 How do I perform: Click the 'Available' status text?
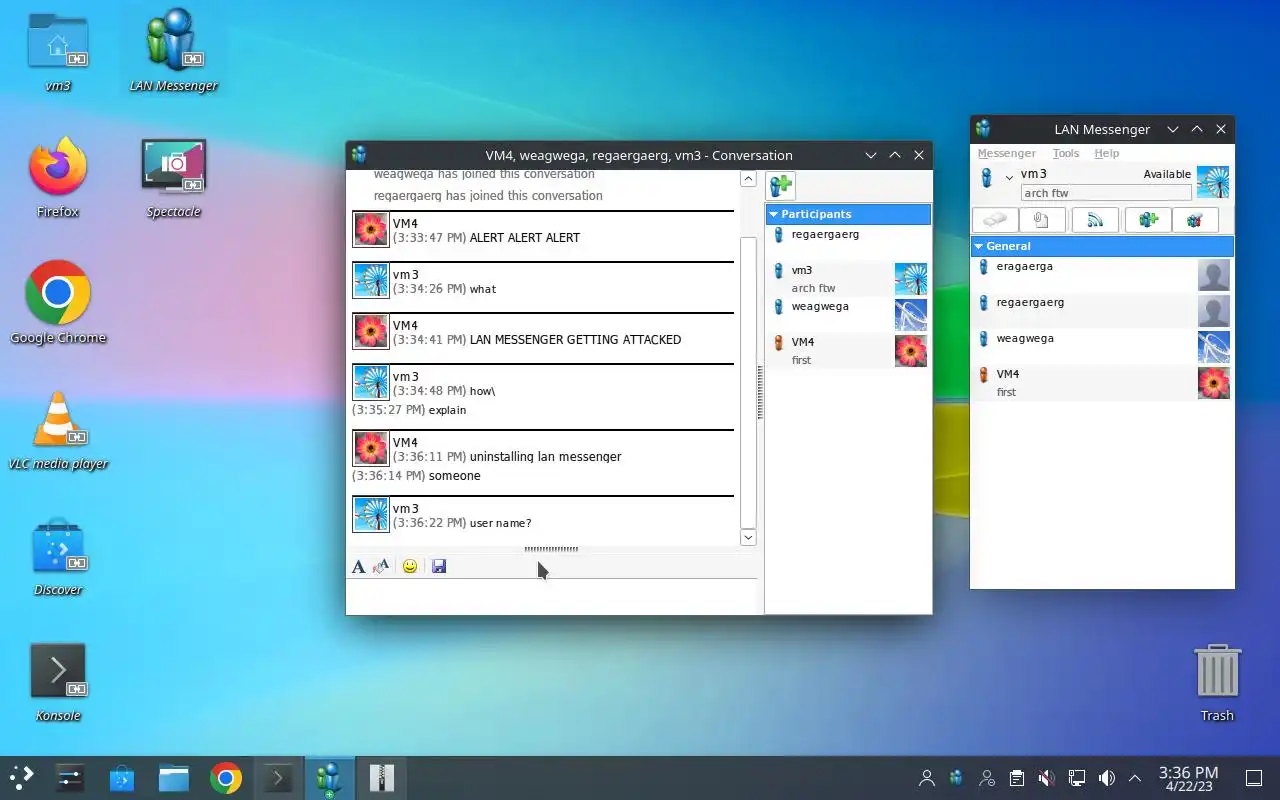pos(1167,174)
